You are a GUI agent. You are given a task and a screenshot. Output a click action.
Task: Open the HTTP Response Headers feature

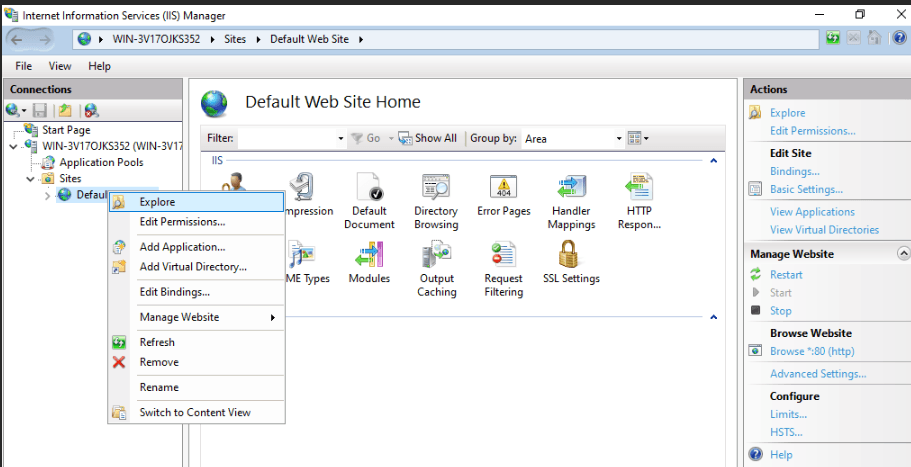pyautogui.click(x=639, y=201)
